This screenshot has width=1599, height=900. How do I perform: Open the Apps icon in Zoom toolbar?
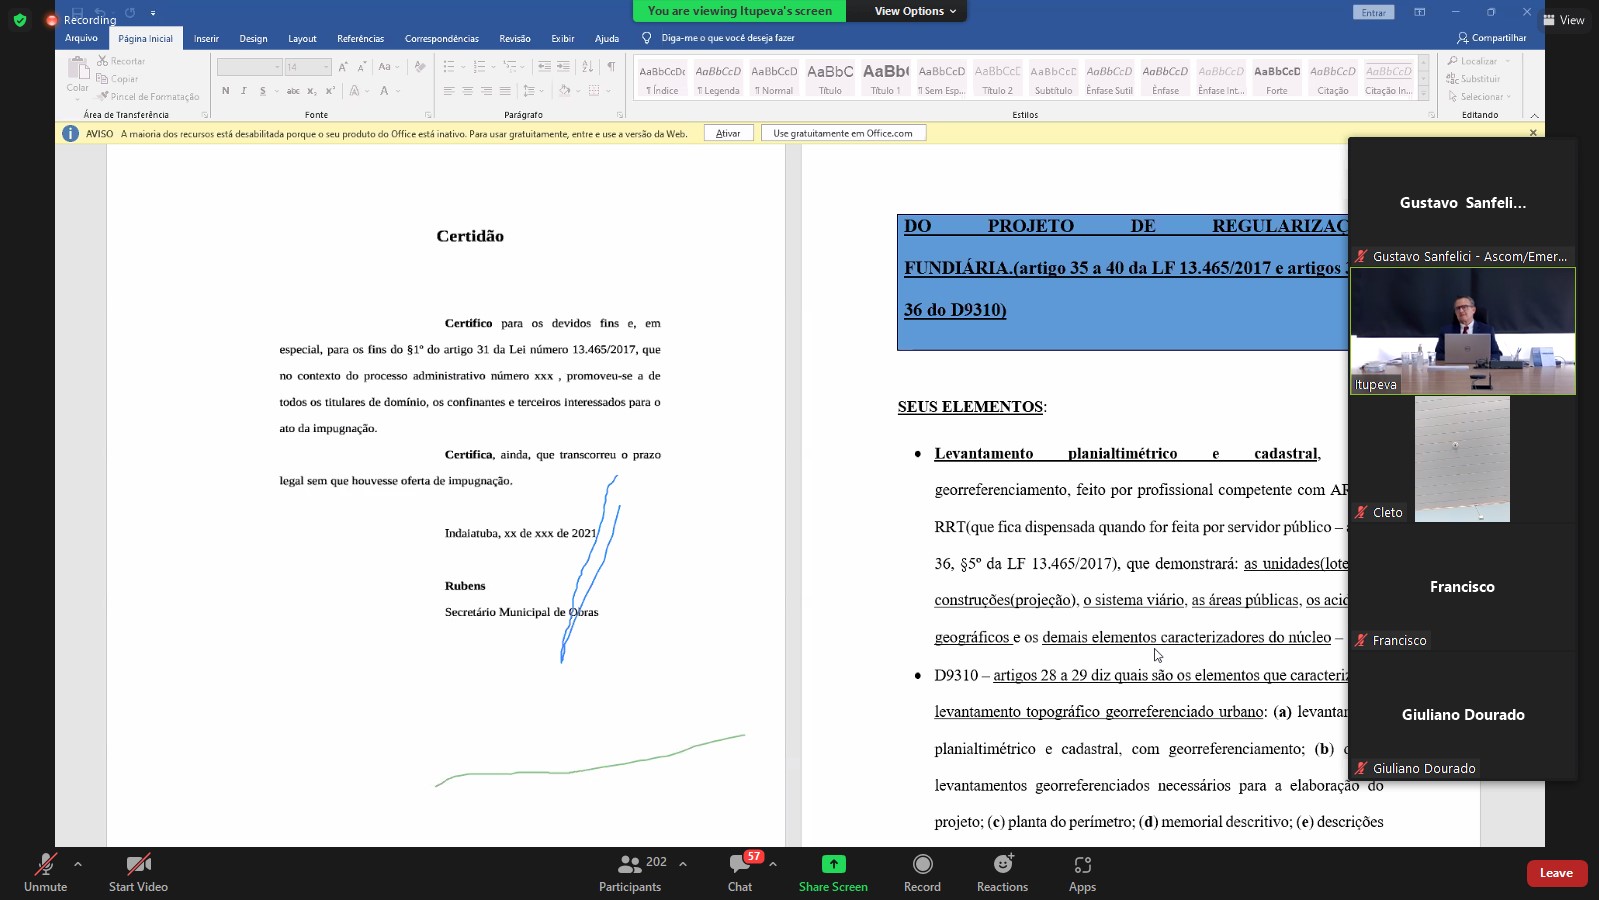click(x=1082, y=865)
